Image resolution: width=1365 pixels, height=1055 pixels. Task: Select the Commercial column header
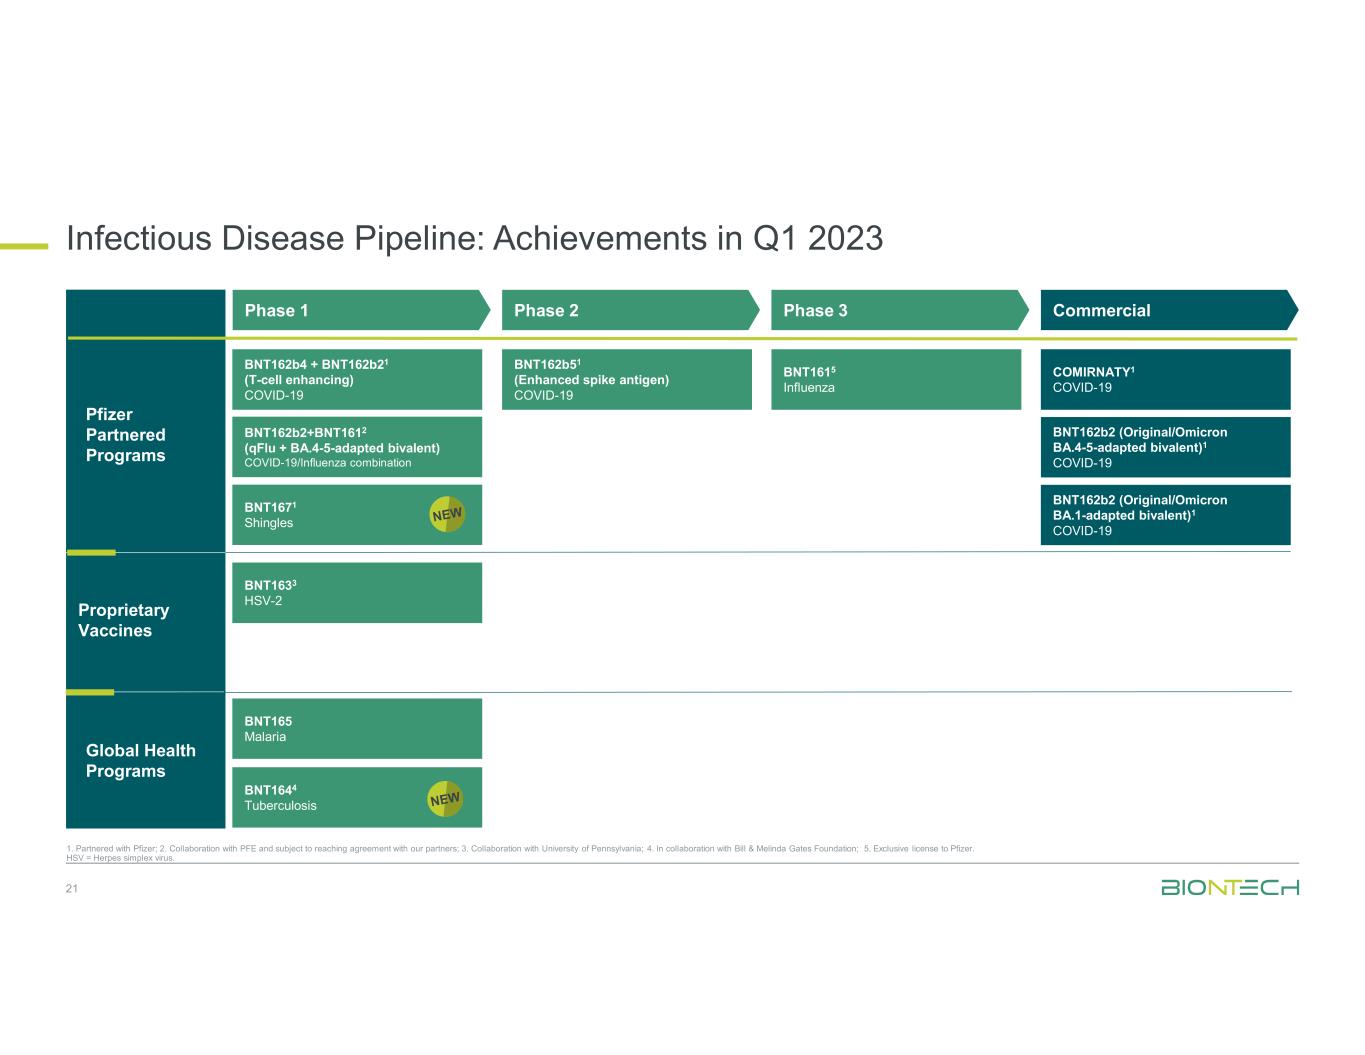(x=1169, y=310)
